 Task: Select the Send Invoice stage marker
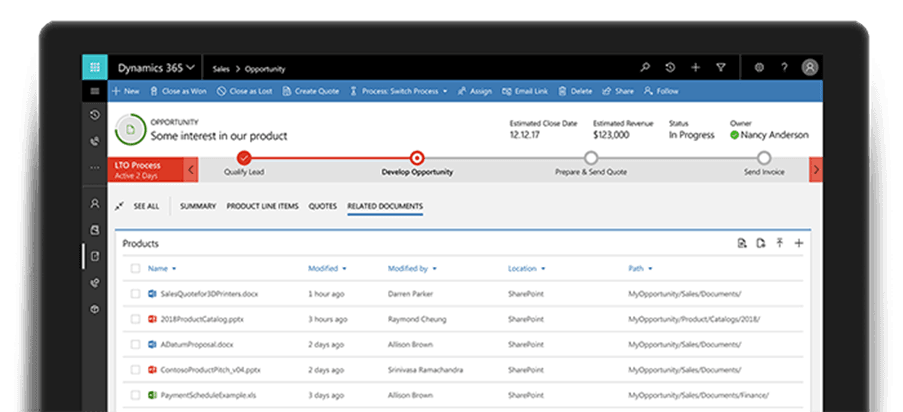764,158
